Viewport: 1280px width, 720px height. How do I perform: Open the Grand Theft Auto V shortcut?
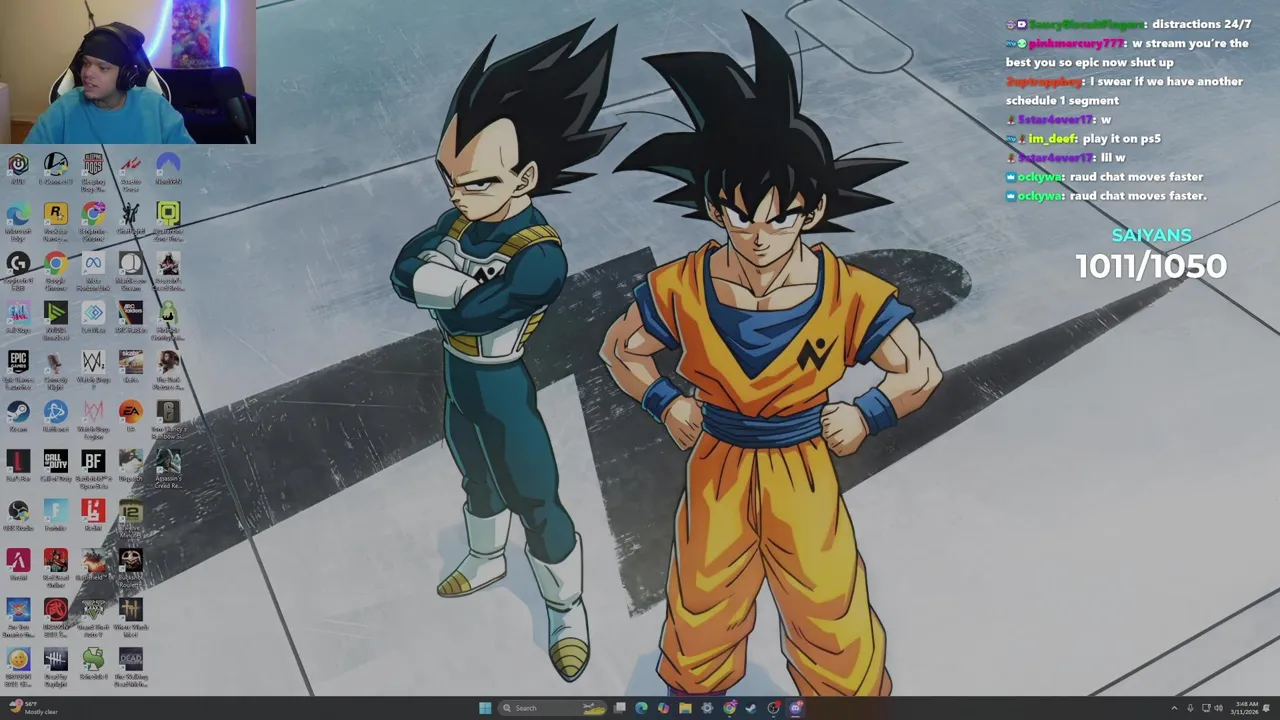[93, 615]
